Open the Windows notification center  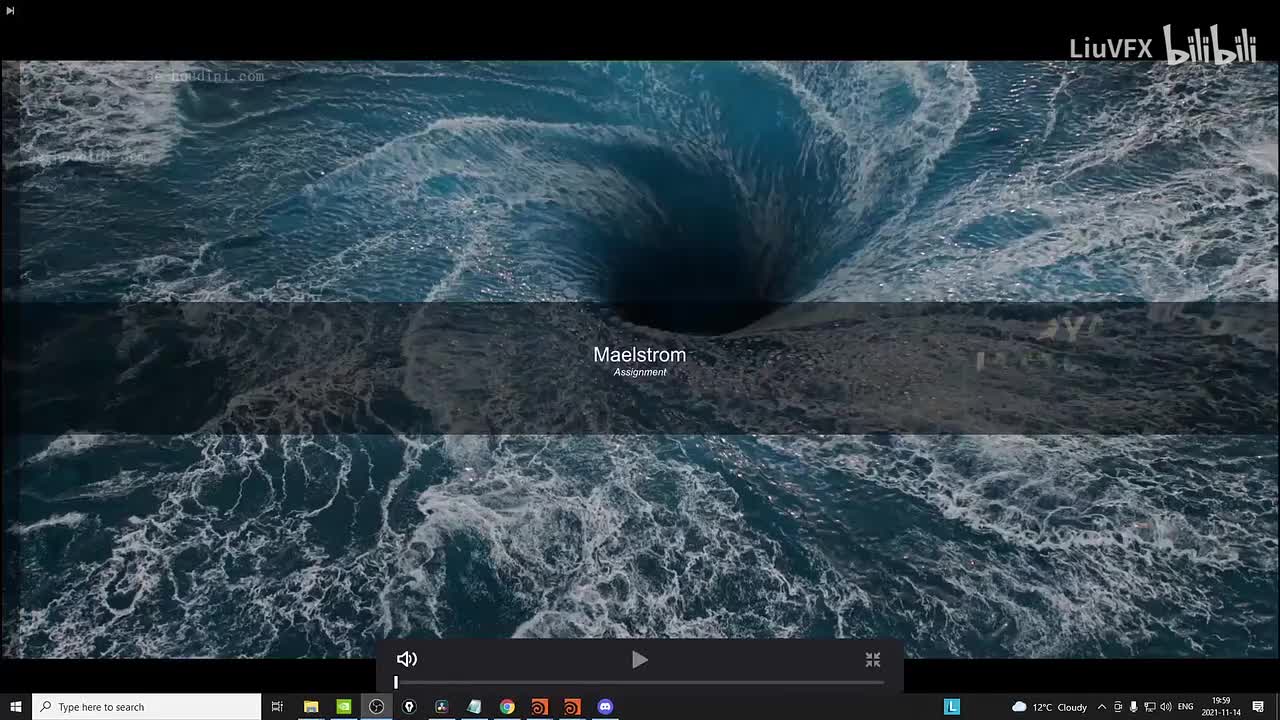pyautogui.click(x=1259, y=707)
